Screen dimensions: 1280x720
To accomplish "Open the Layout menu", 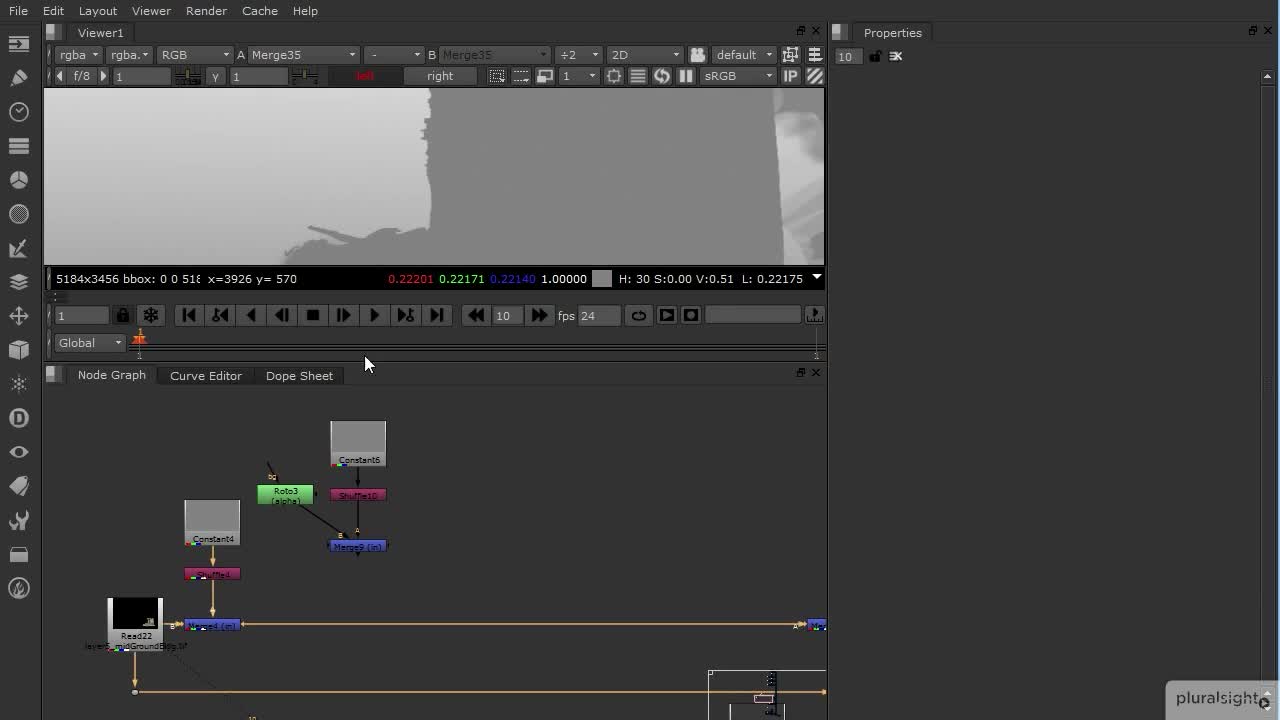I will click(x=98, y=11).
